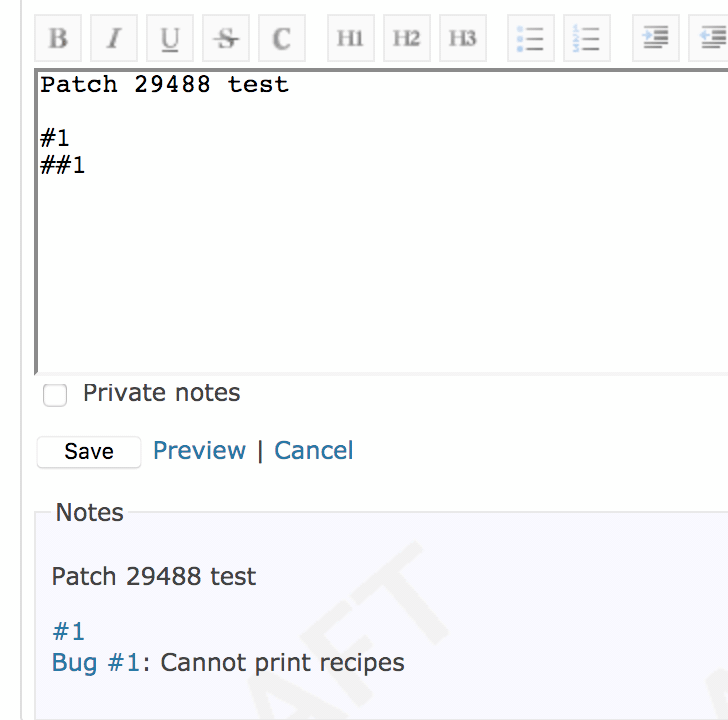The image size is (728, 720).
Task: Open the Preview link
Action: click(x=200, y=451)
